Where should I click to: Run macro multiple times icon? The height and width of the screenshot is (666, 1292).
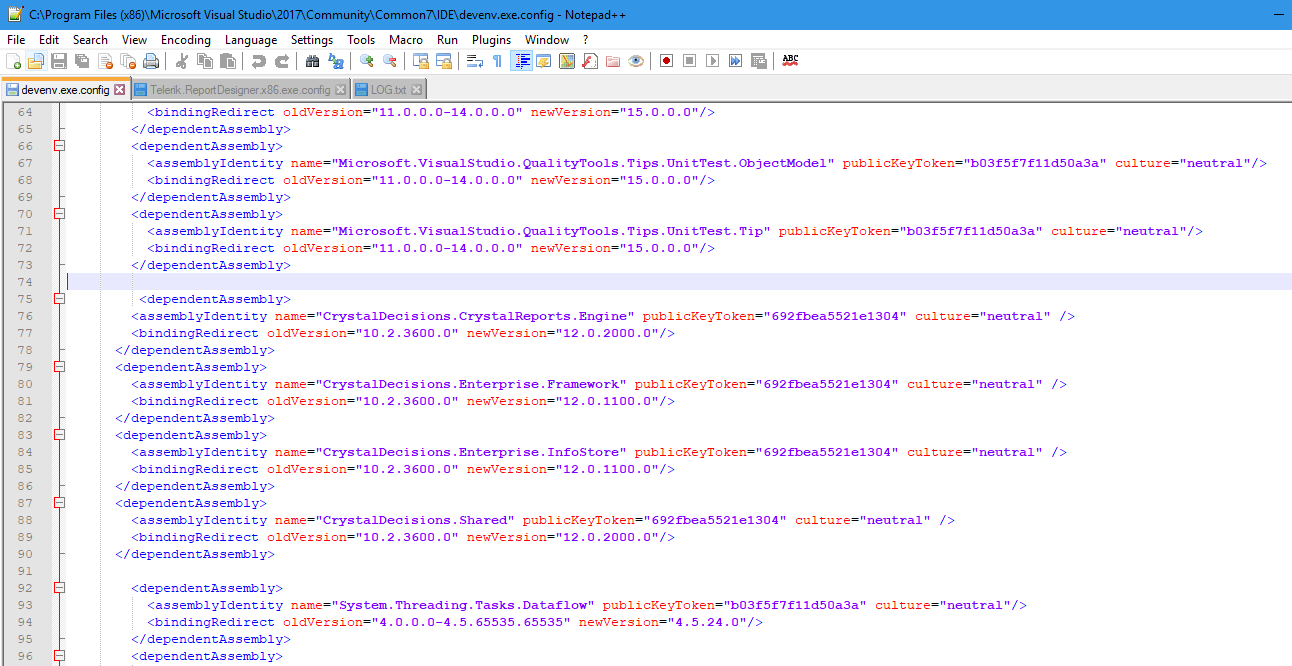[736, 61]
